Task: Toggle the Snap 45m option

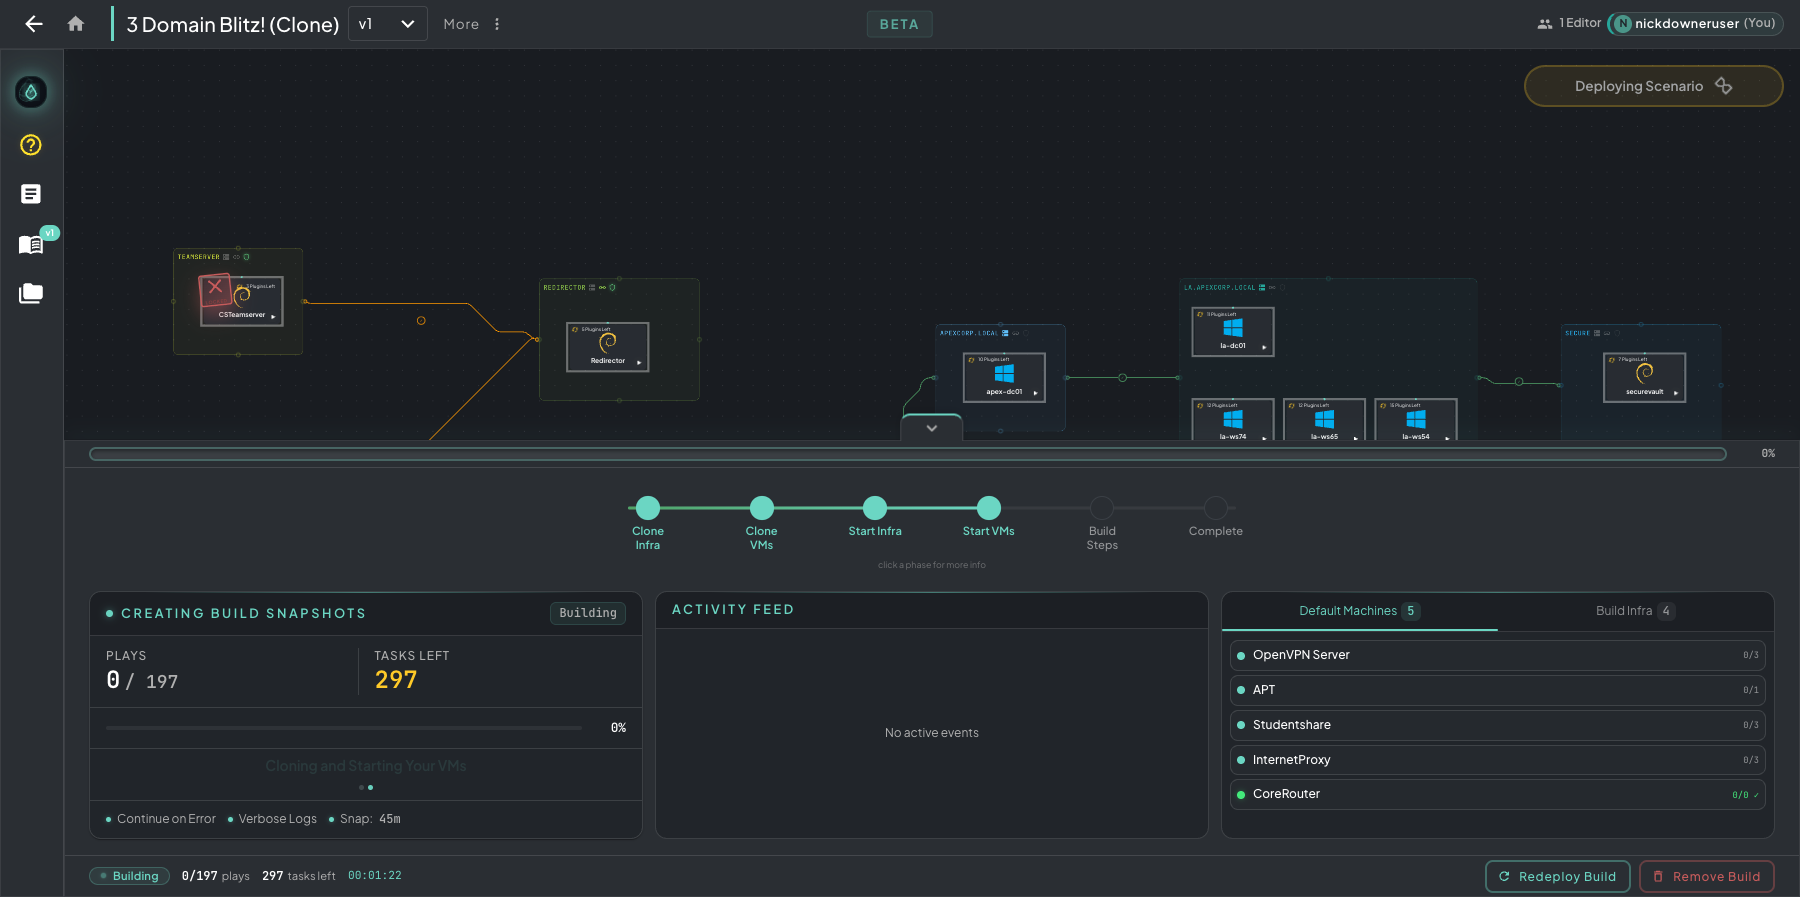Action: point(365,819)
